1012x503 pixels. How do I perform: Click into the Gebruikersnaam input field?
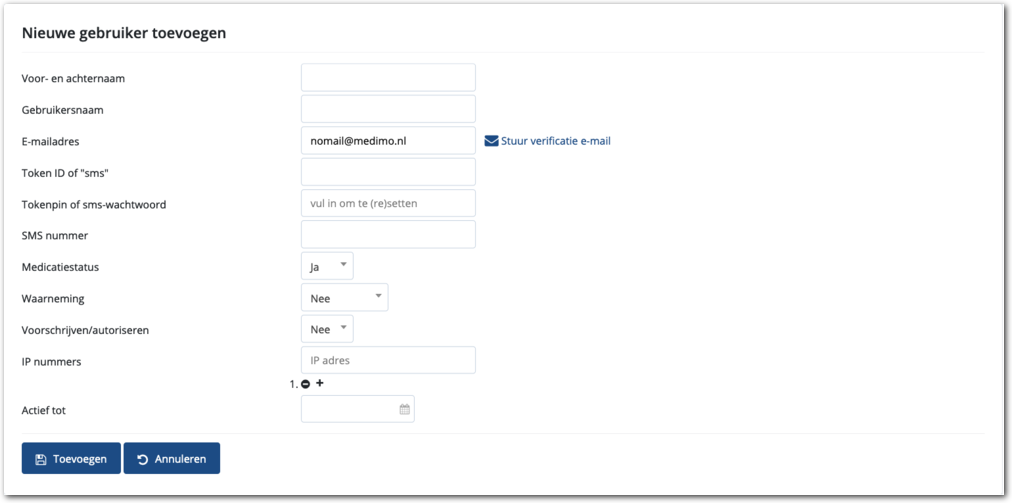point(388,109)
